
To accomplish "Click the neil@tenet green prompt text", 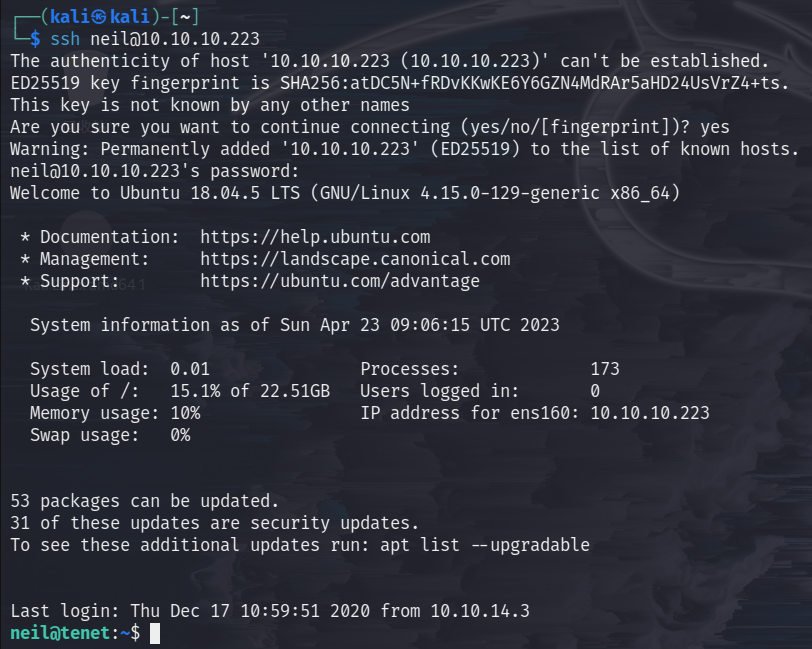I will pyautogui.click(x=60, y=633).
